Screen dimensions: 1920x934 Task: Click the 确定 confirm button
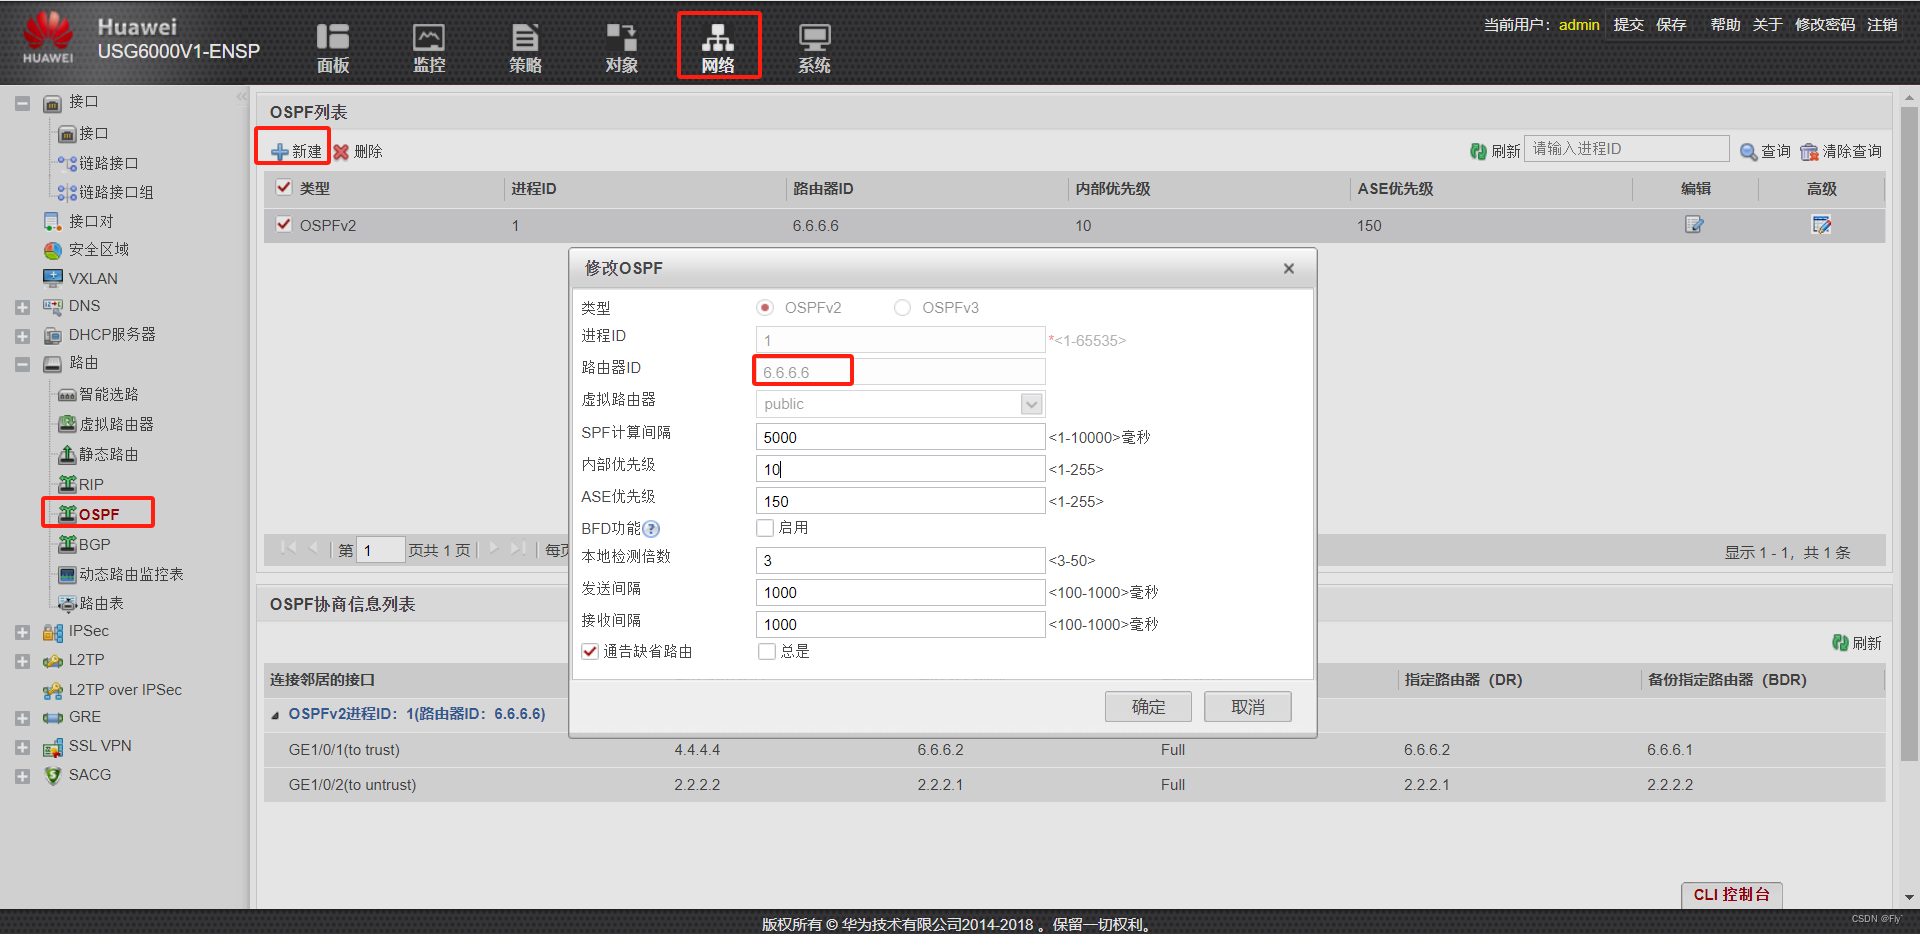(1148, 707)
